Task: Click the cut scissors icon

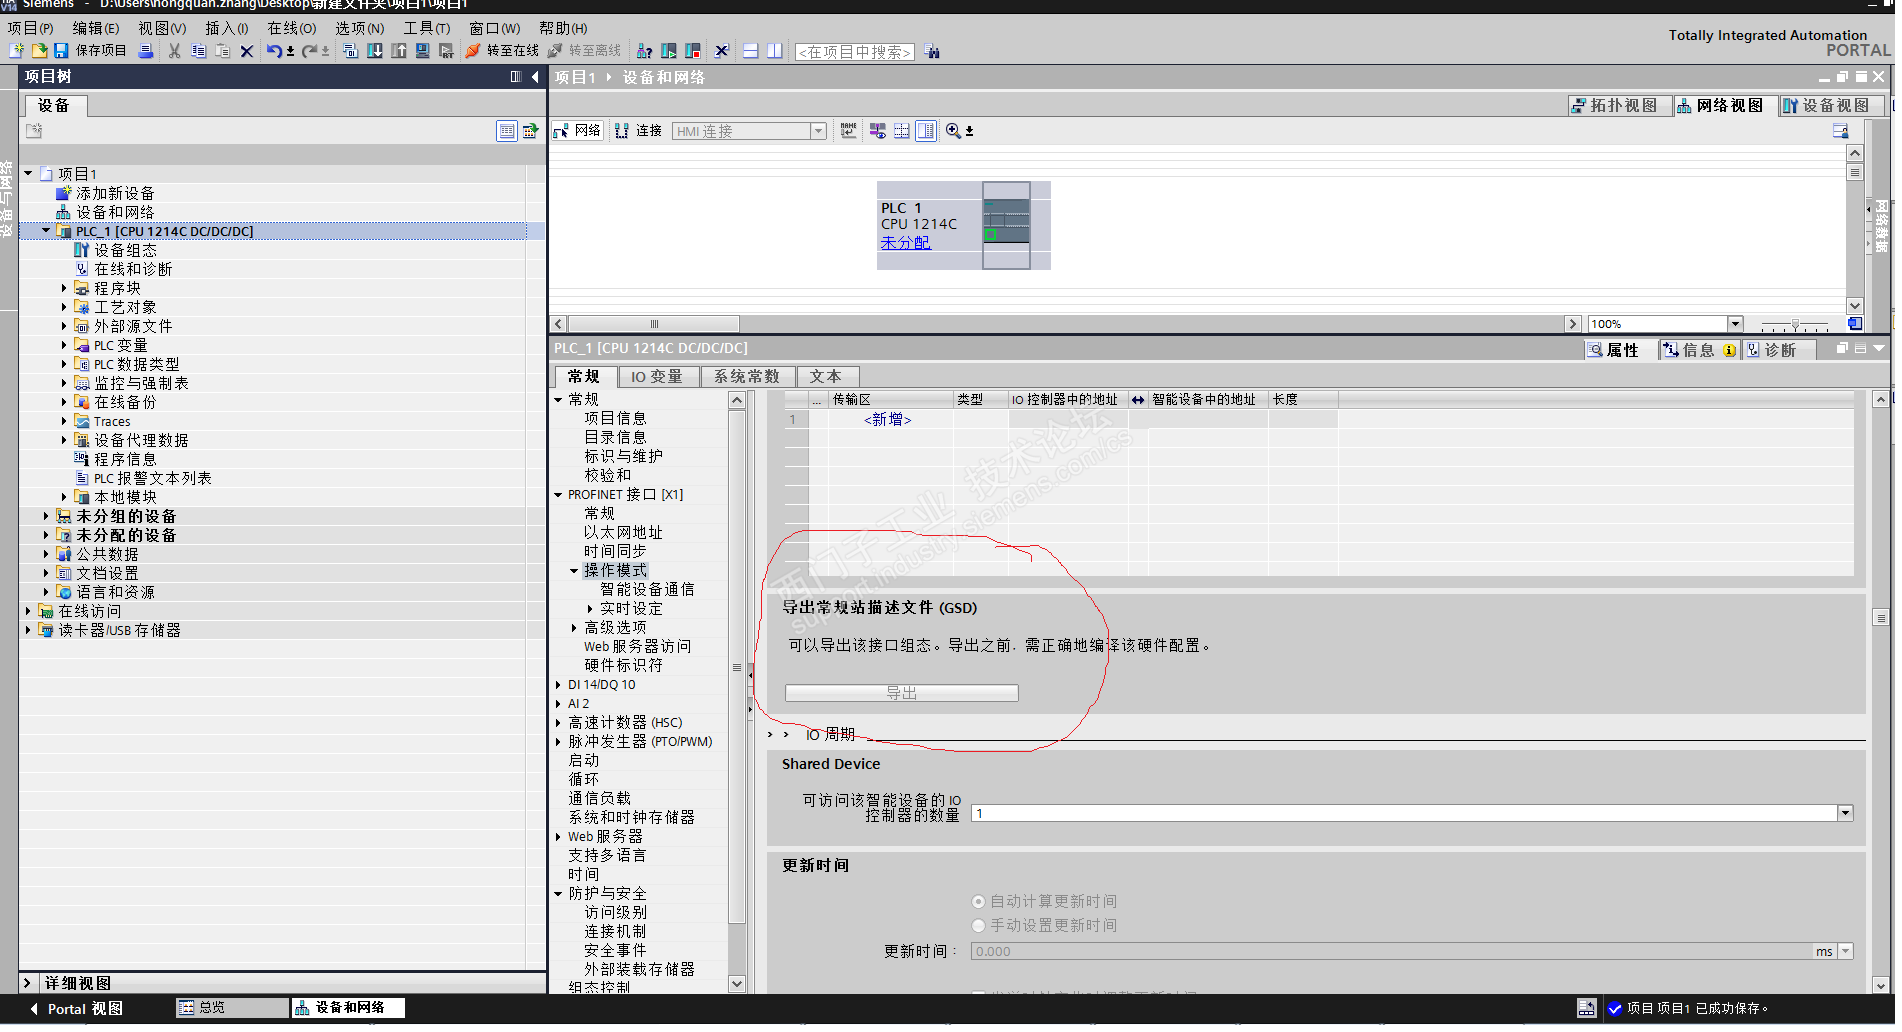Action: point(175,51)
